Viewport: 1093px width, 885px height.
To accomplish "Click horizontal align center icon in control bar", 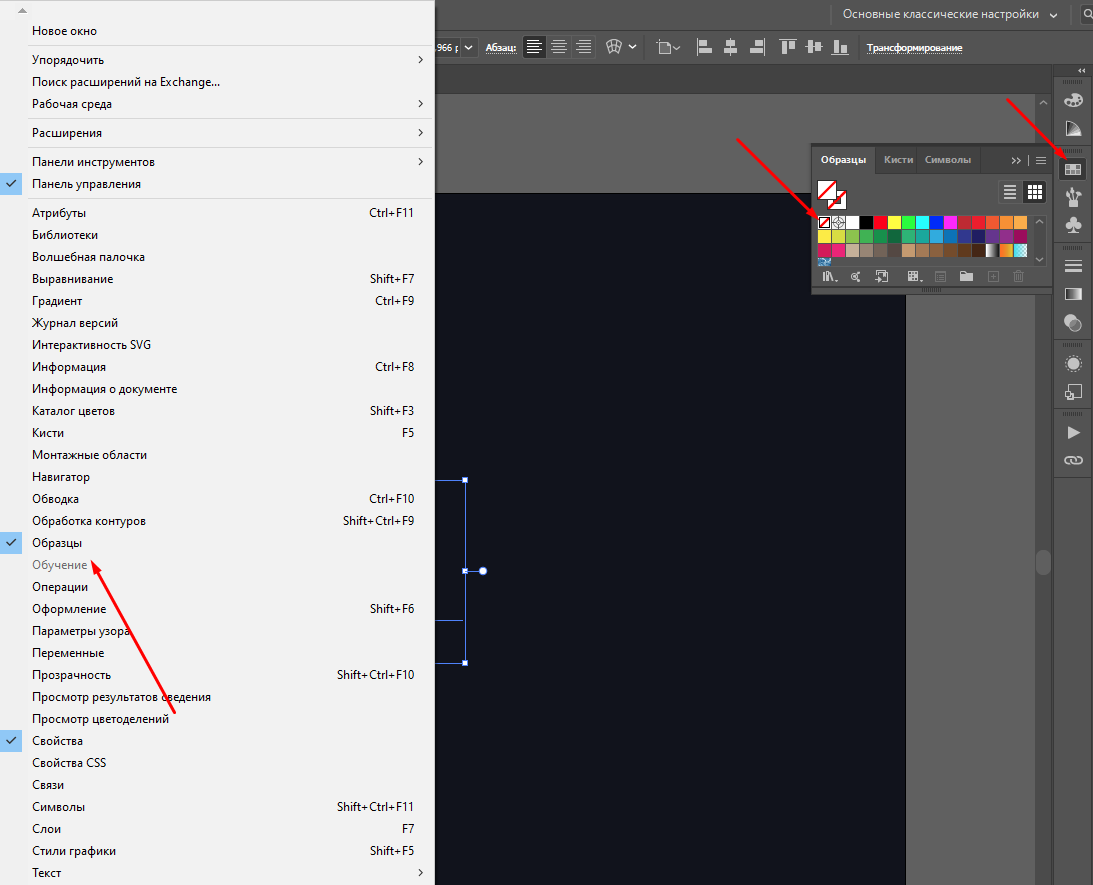I will click(x=731, y=47).
